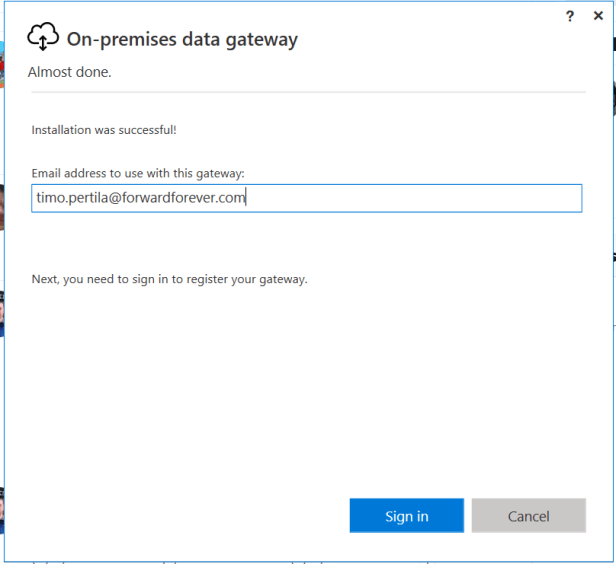Open help with the question mark icon
Screen dimensions: 616x564
coord(570,15)
